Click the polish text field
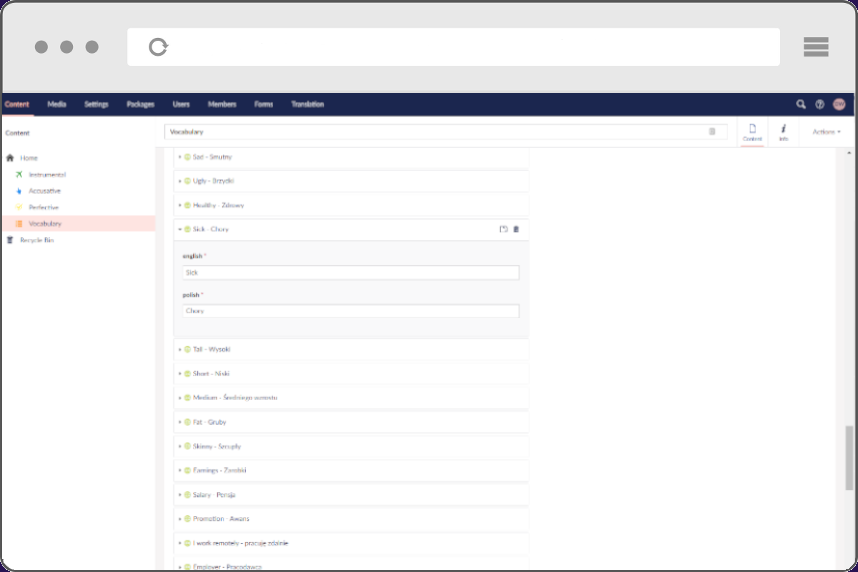 click(x=351, y=311)
